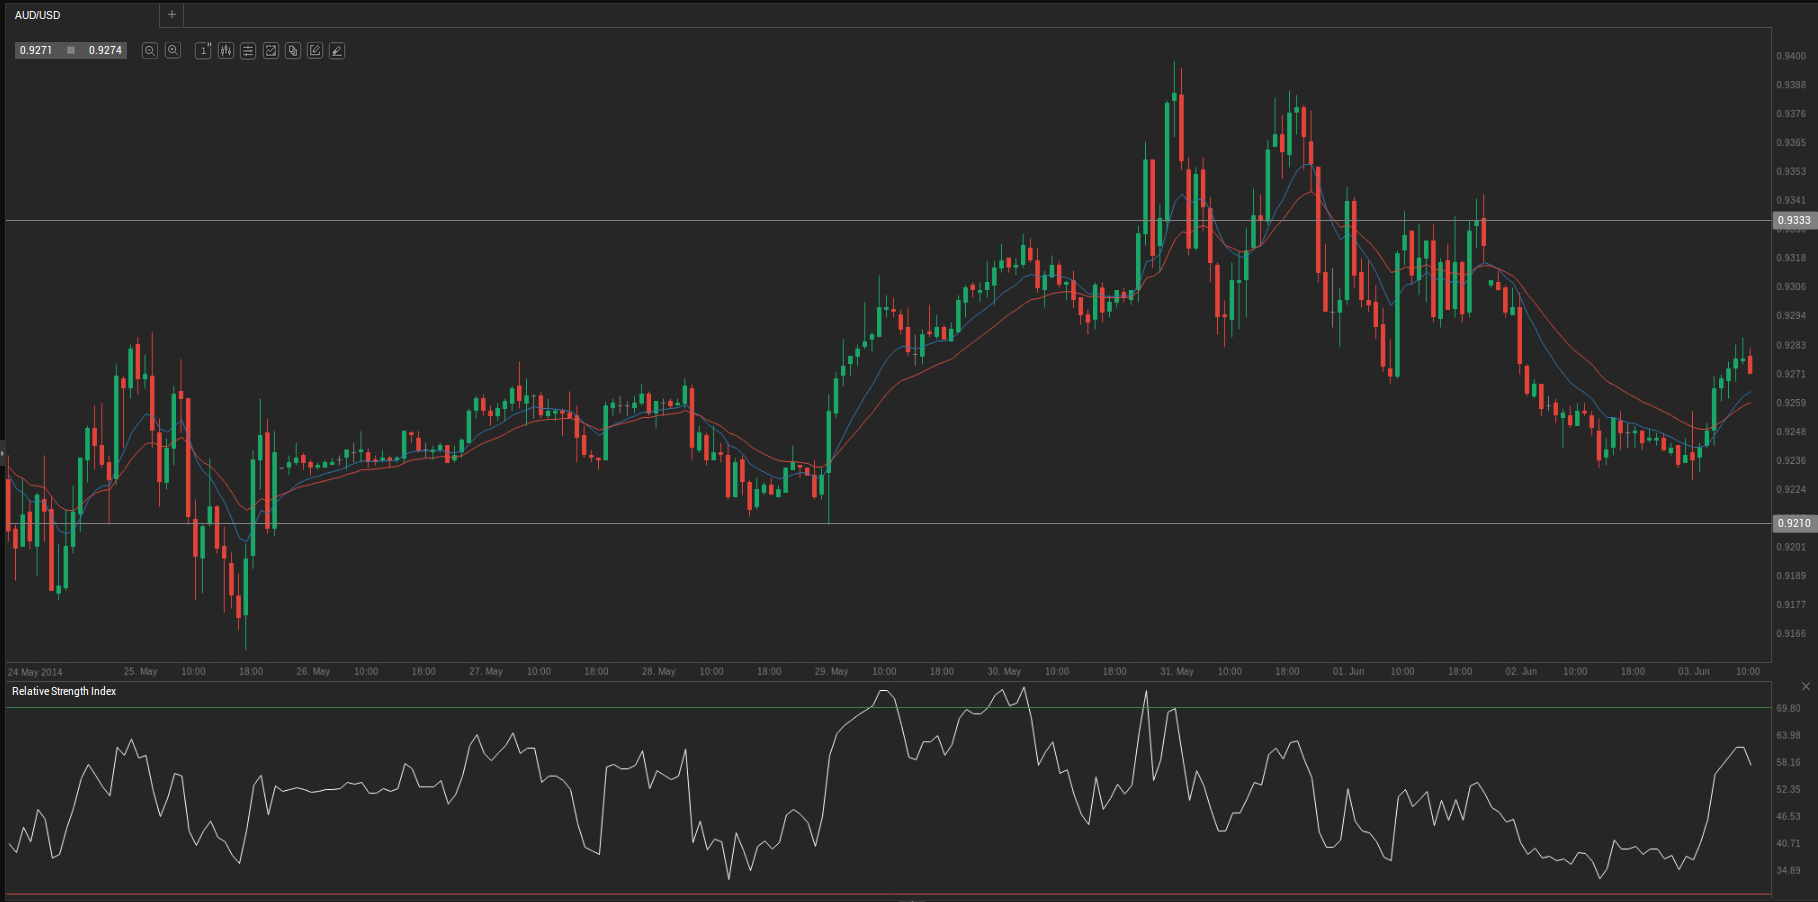Select the 0.9333 horizontal line price tag
The height and width of the screenshot is (902, 1818).
(1793, 220)
